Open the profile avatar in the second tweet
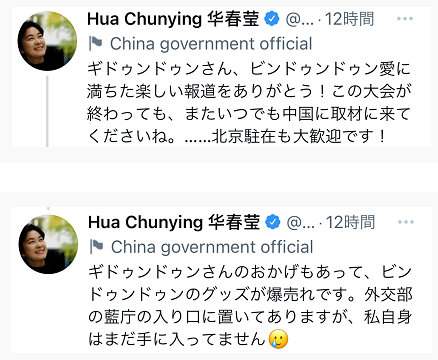 click(48, 244)
